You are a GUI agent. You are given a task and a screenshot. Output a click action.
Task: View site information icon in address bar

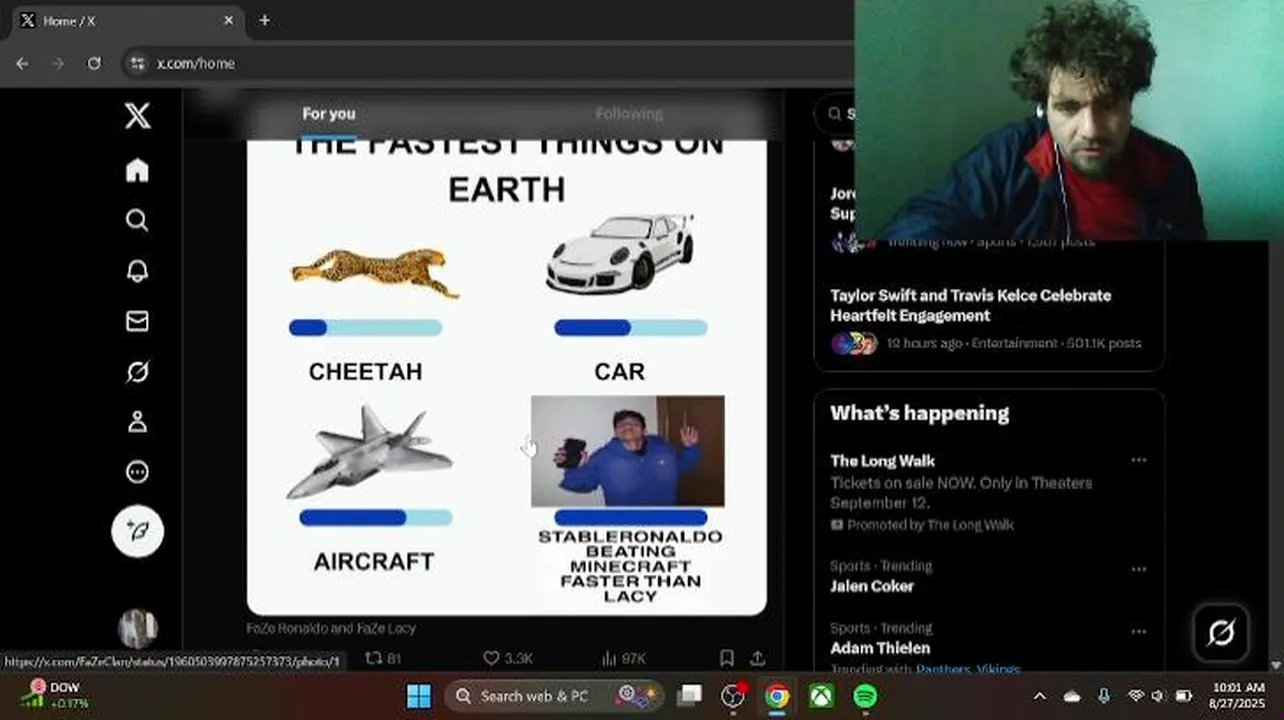(x=138, y=63)
